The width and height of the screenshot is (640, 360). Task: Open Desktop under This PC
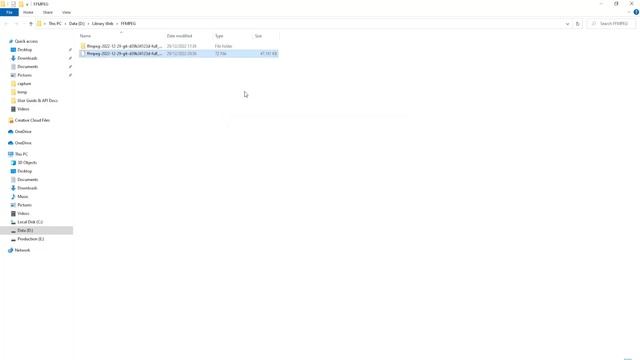pos(24,171)
